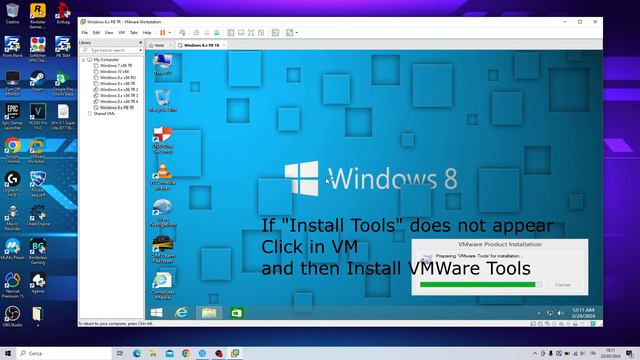Viewport: 640px width, 360px height.
Task: Click Recycle Bin on guest desktop
Action: point(163,101)
